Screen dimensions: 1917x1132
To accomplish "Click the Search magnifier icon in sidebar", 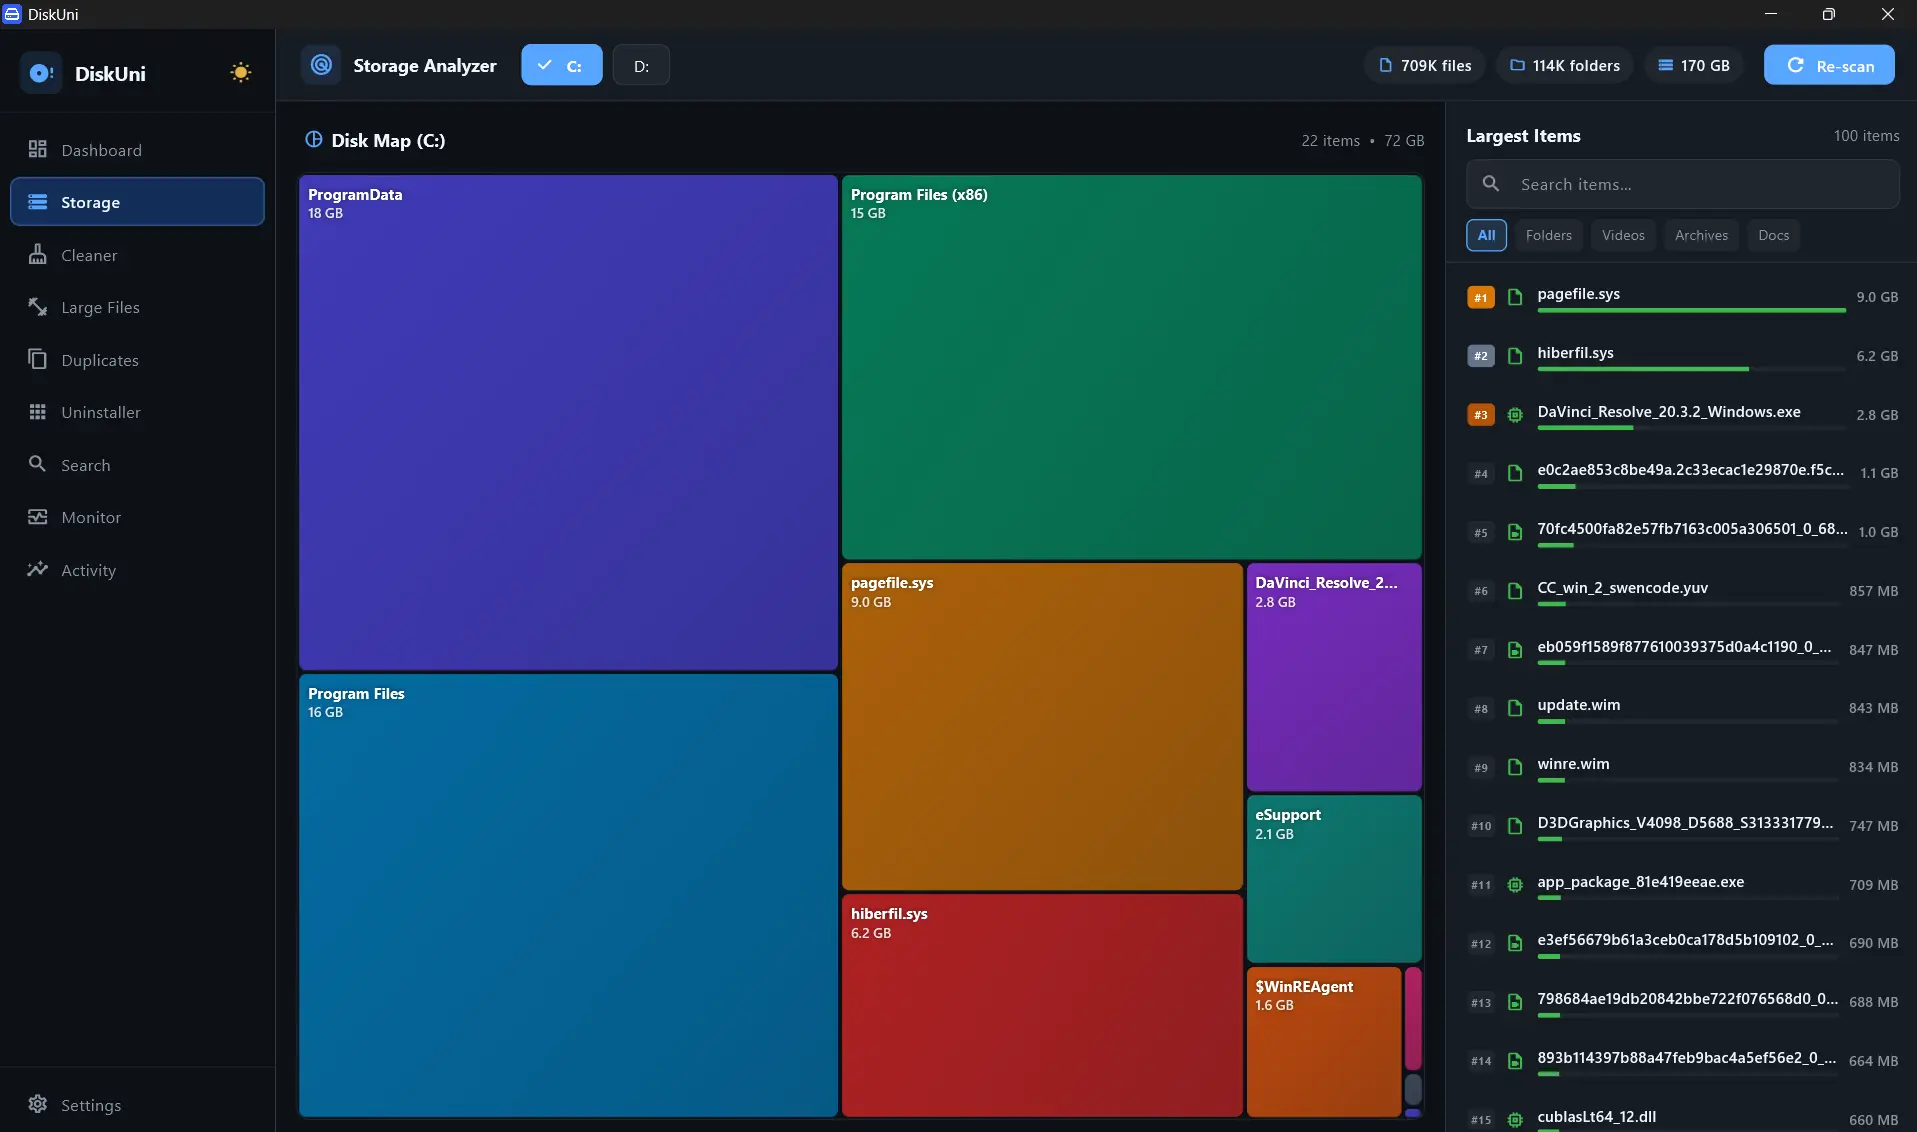I will (38, 464).
